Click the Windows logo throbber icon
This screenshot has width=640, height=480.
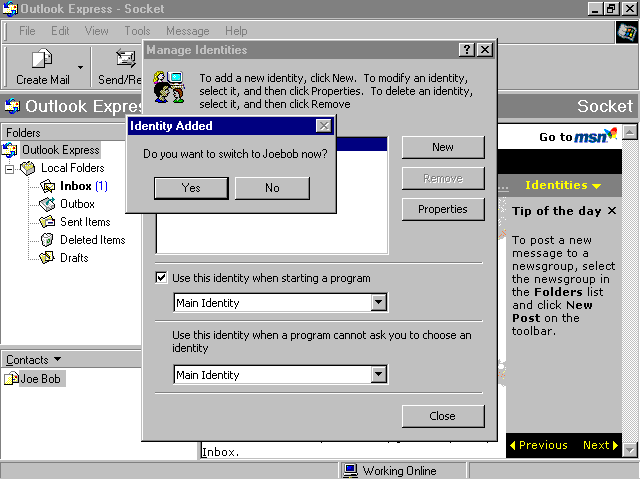click(627, 32)
